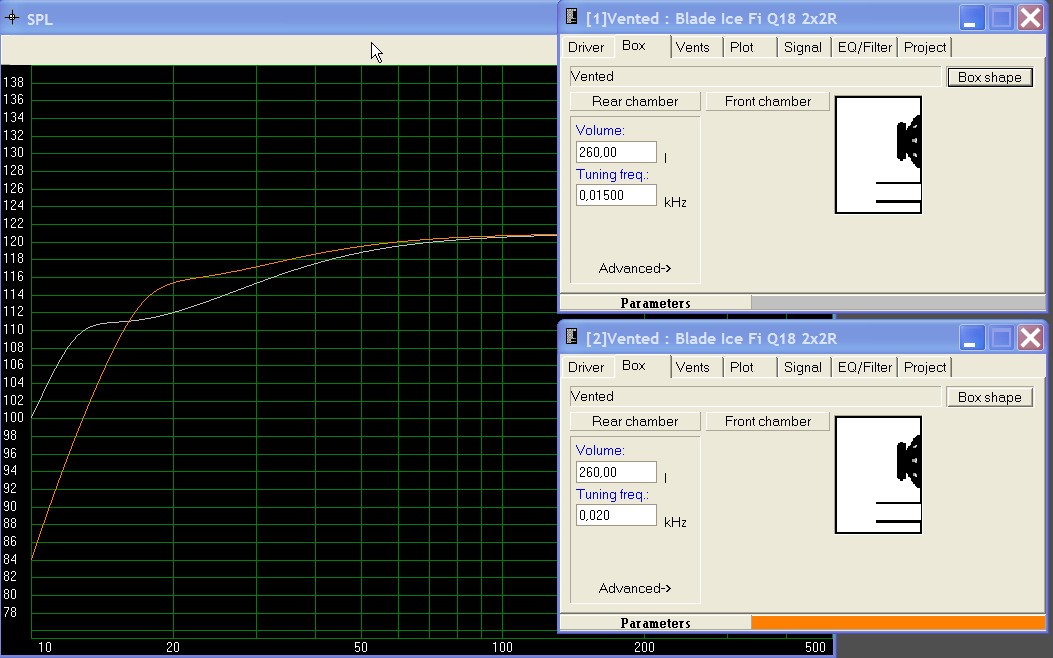Image resolution: width=1053 pixels, height=658 pixels.
Task: Expand Advanced options in window [1]
Action: pyautogui.click(x=635, y=268)
